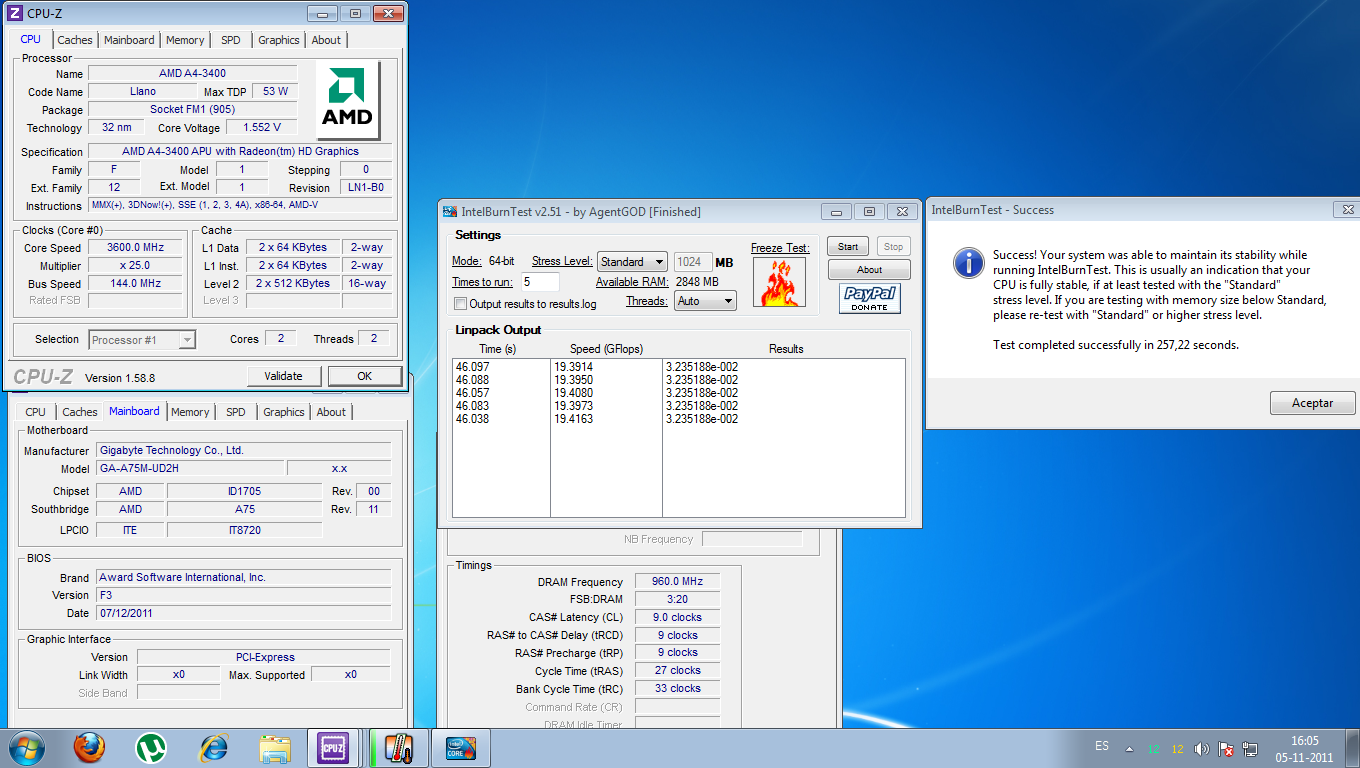
Task: Select the Core Voltage value 1.552 V
Action: [x=262, y=127]
